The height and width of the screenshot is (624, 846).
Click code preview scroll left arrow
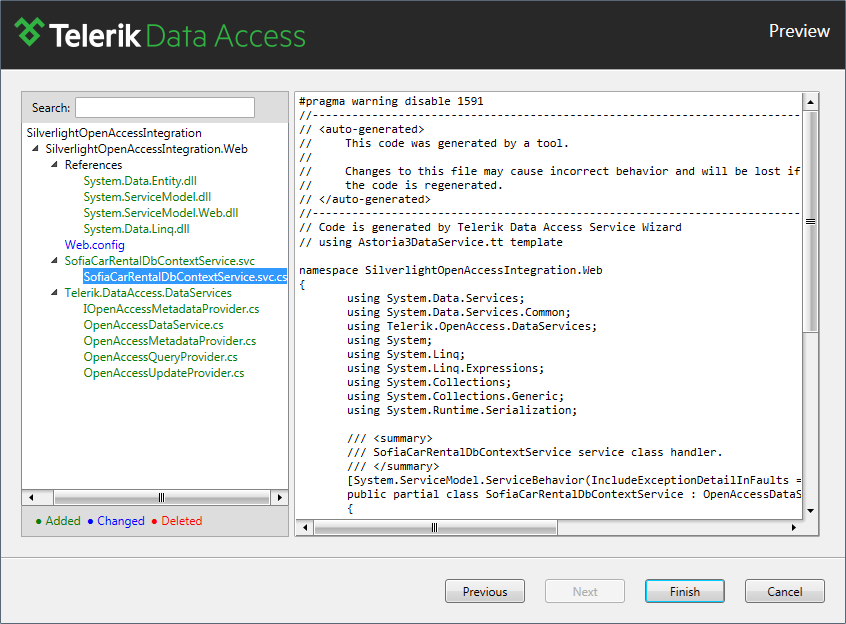(x=305, y=527)
